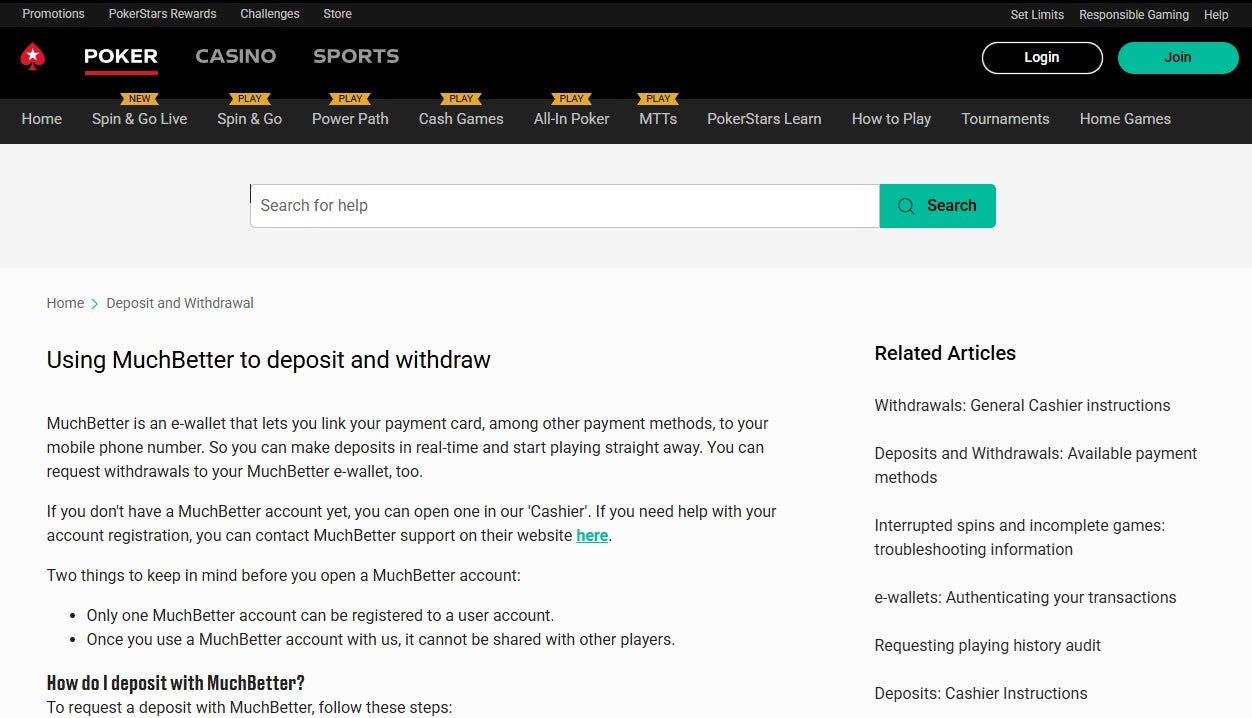This screenshot has height=718, width=1252.
Task: Click Deposit and Withdrawal in the breadcrumb
Action: (180, 303)
